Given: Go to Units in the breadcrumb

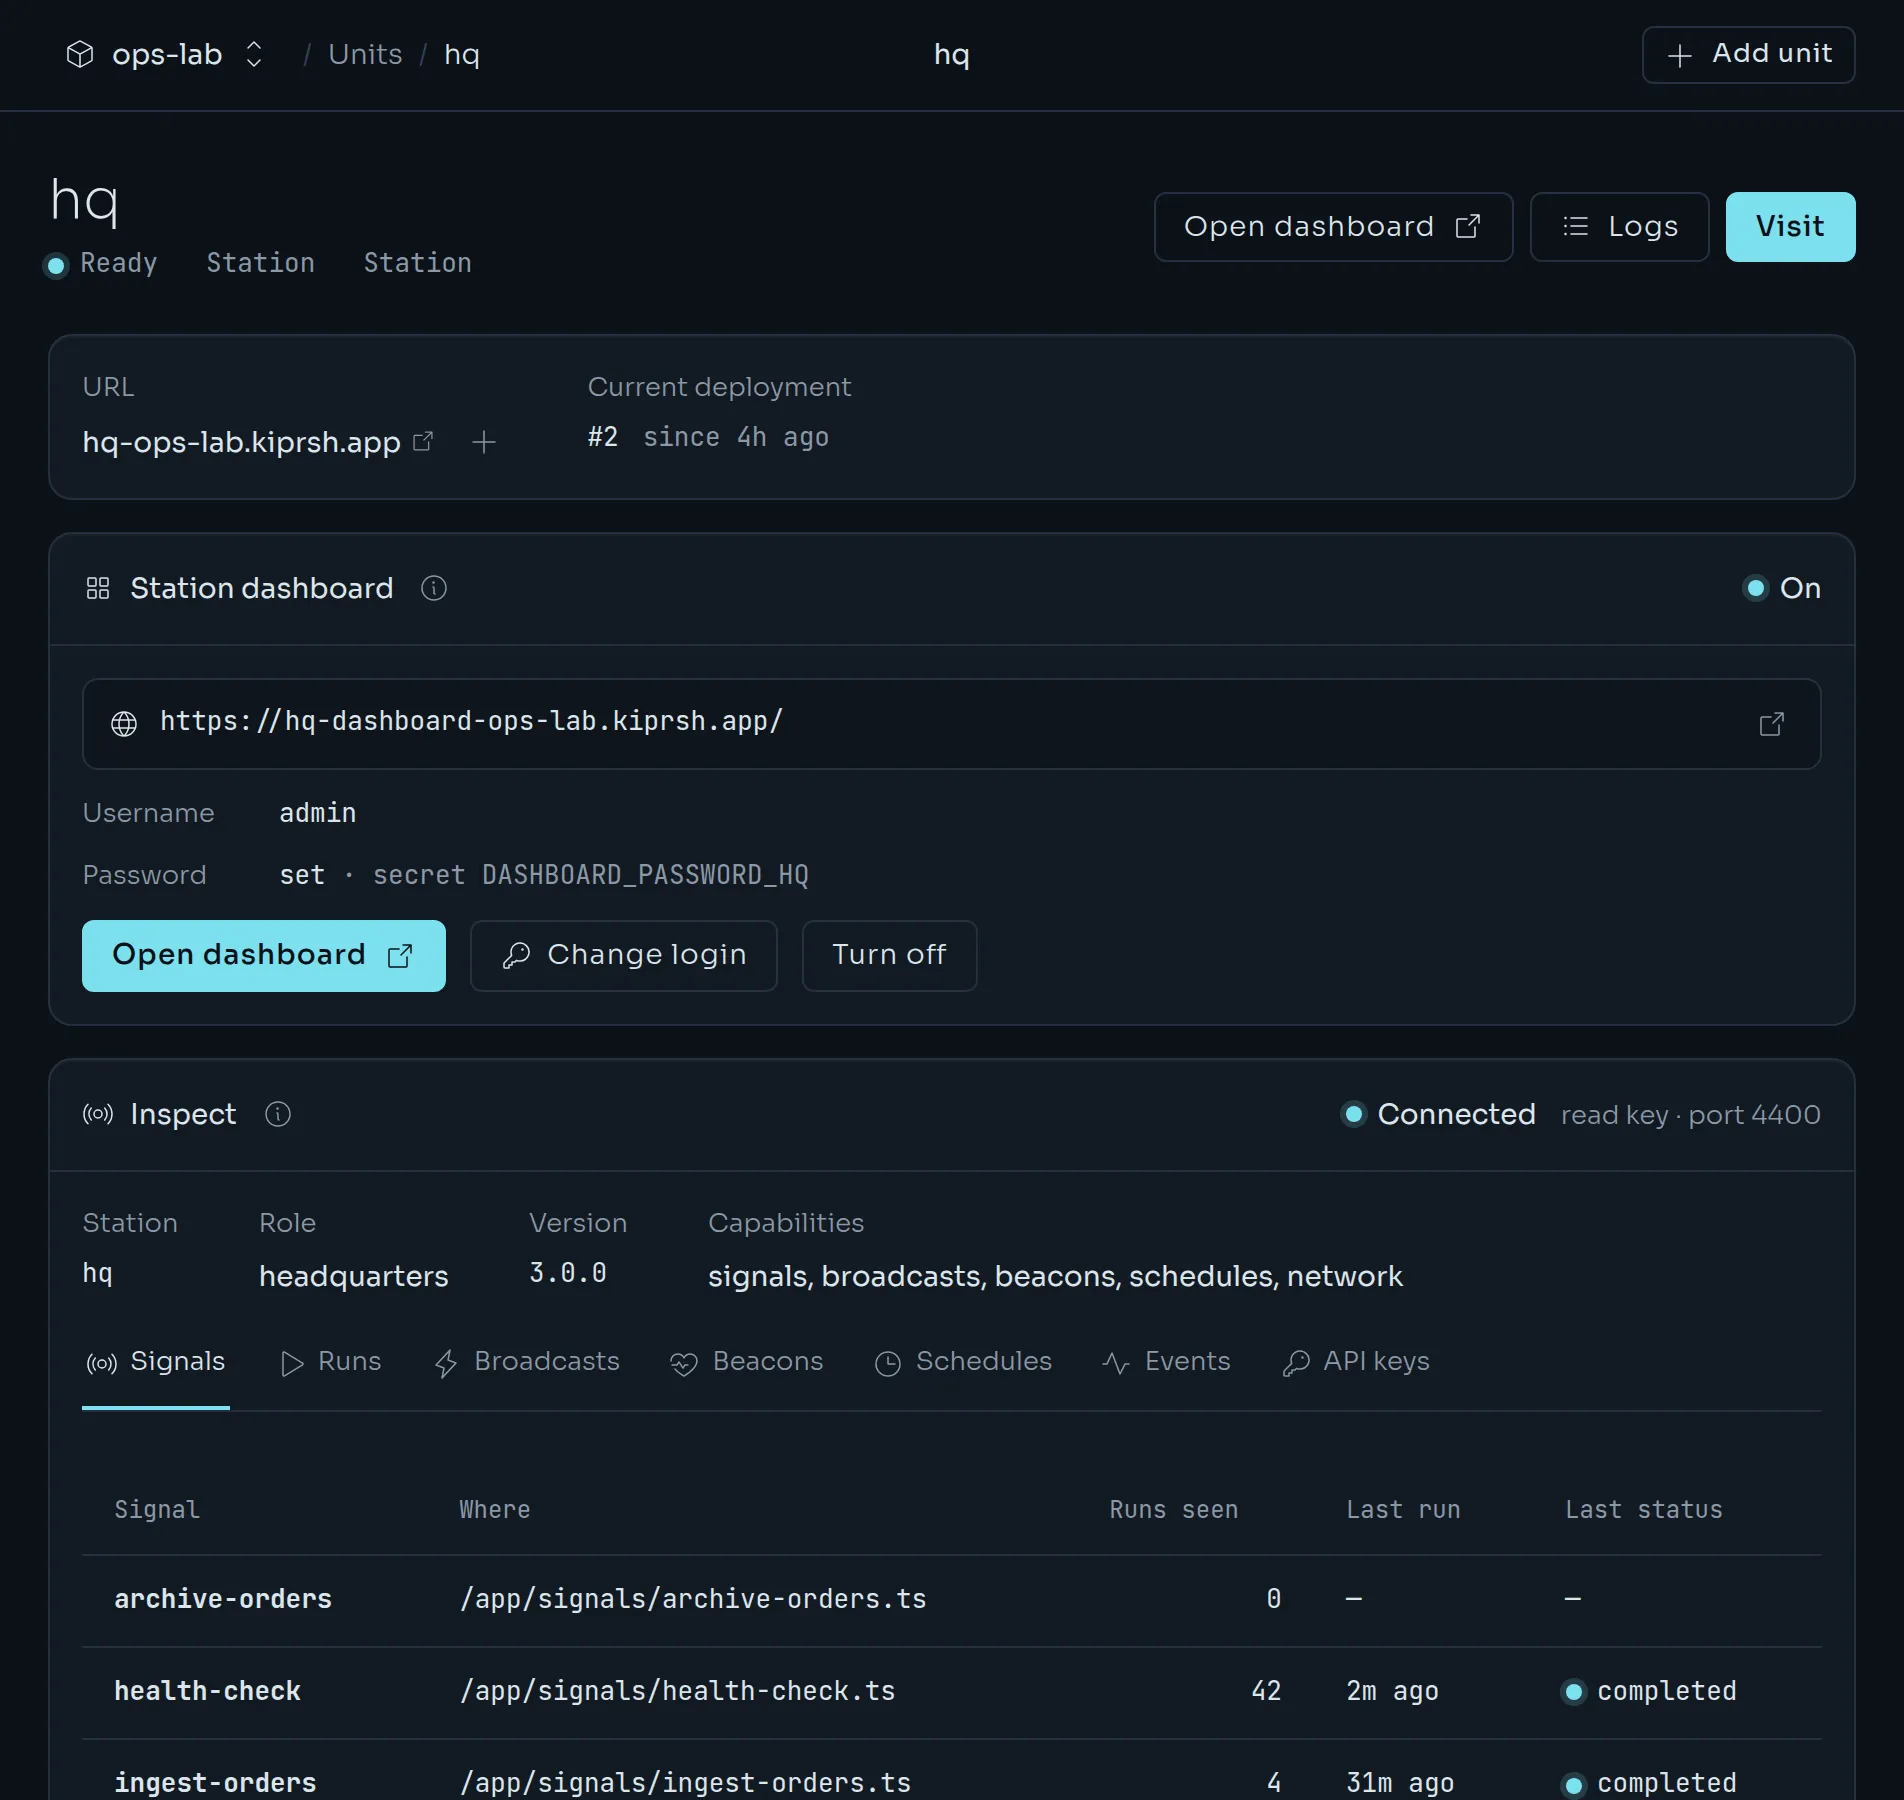Looking at the screenshot, I should coord(365,54).
